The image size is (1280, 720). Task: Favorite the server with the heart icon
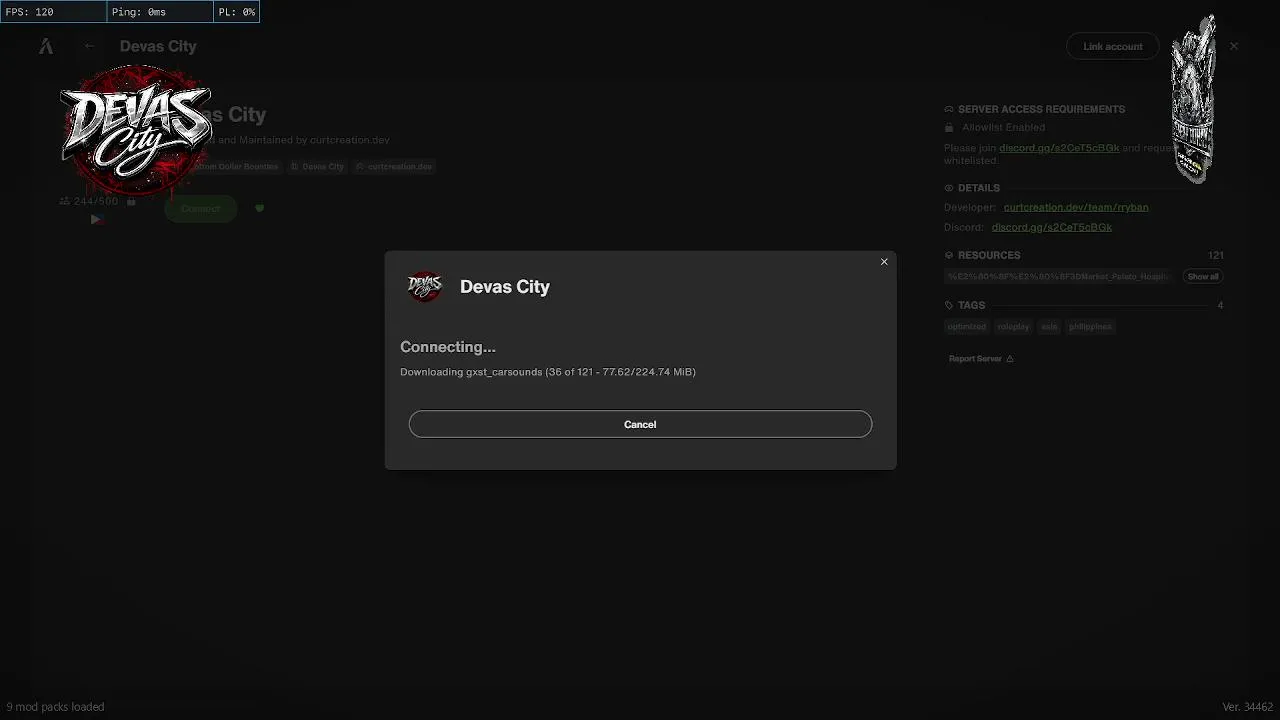point(260,208)
